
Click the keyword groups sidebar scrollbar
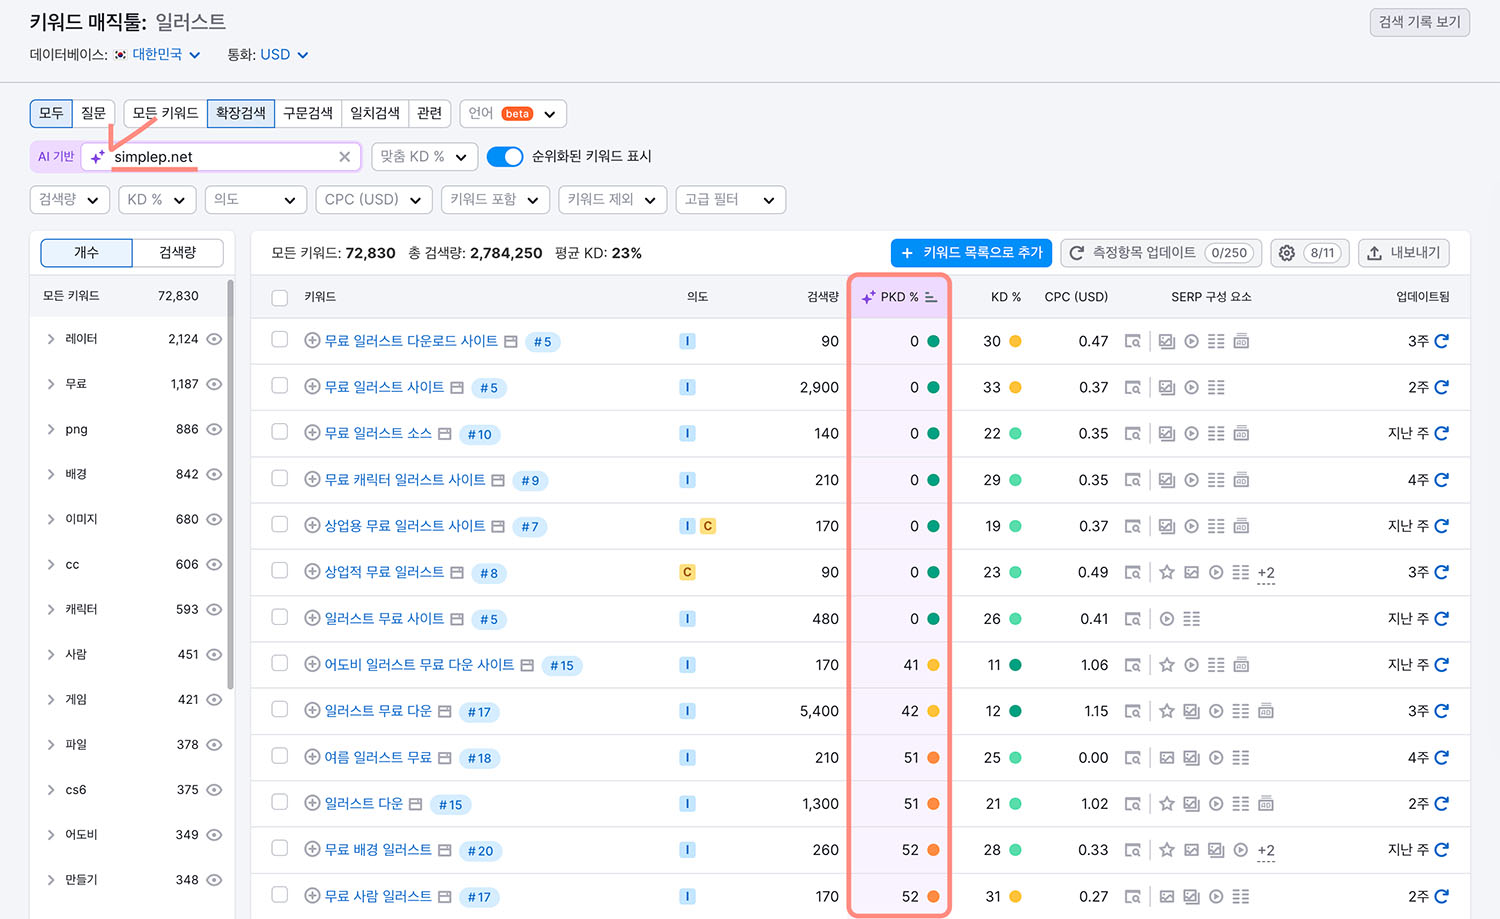click(x=231, y=485)
